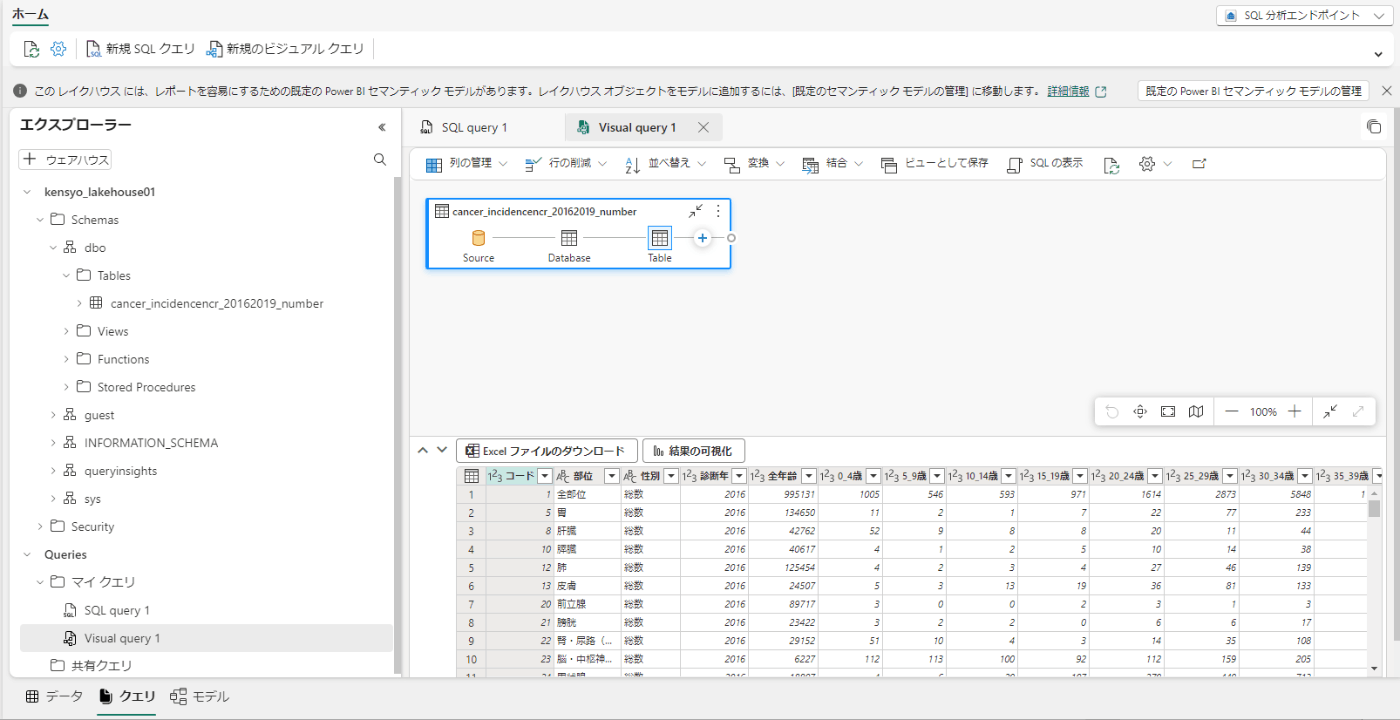Select the Security folder

pyautogui.click(x=92, y=527)
